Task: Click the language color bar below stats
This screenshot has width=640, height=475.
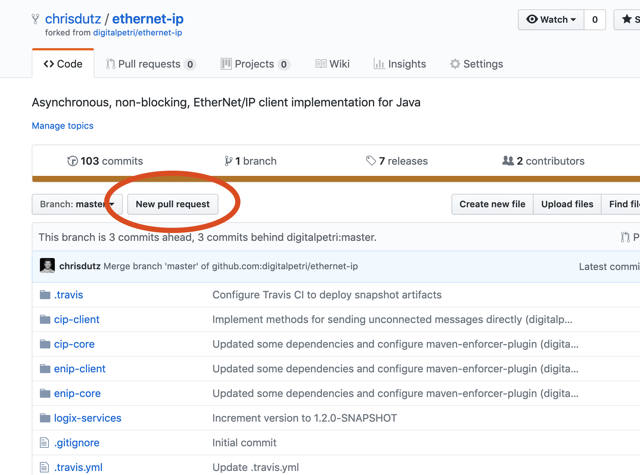Action: (336, 180)
